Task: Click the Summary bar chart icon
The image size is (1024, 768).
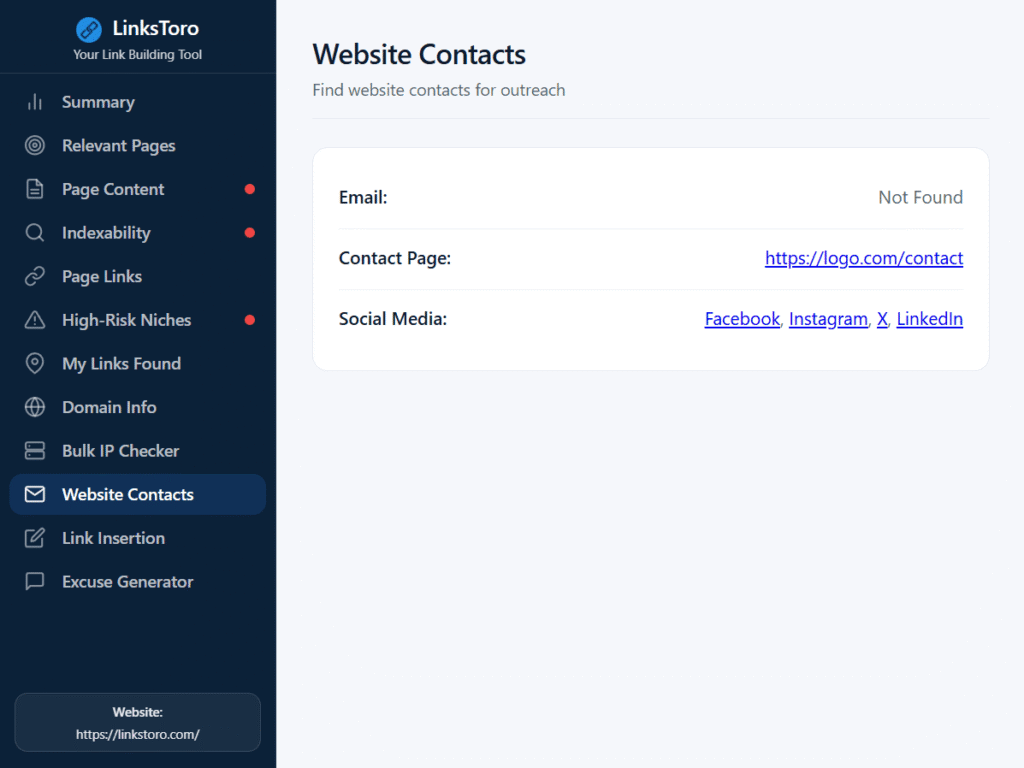Action: click(x=35, y=102)
